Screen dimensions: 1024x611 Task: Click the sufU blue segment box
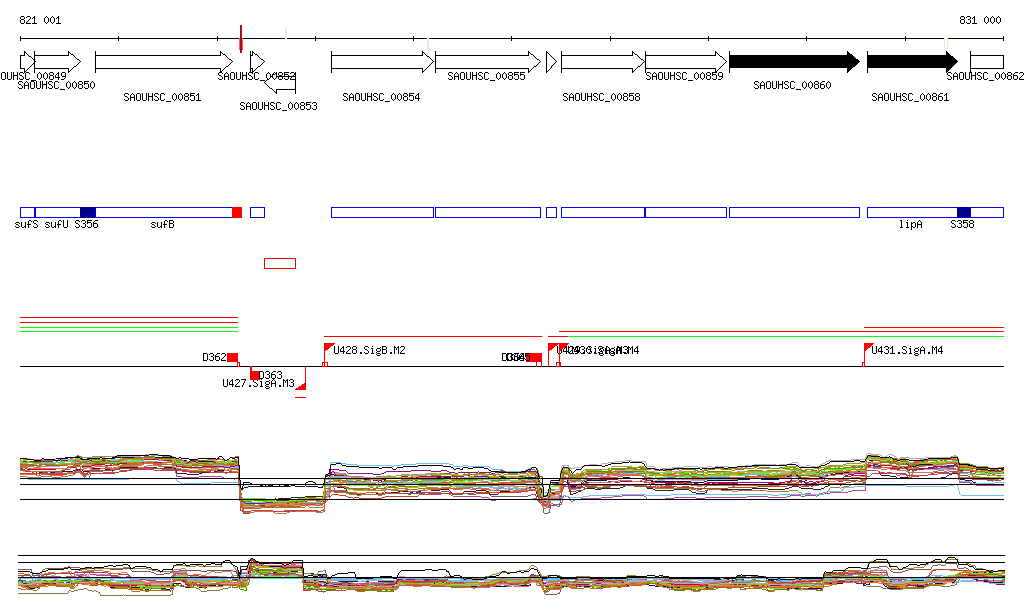pyautogui.click(x=57, y=212)
